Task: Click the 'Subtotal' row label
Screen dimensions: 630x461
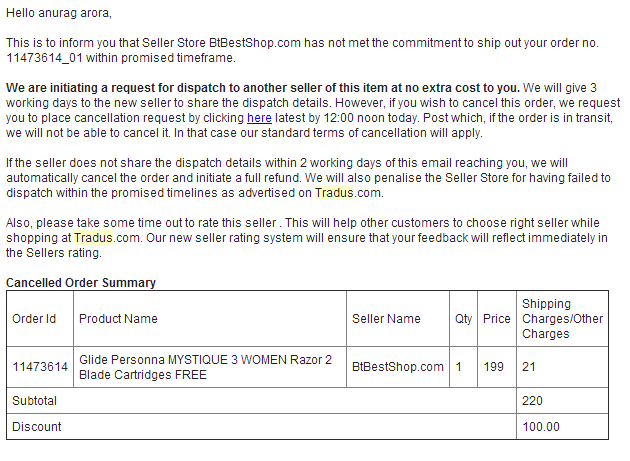Action: click(x=35, y=401)
